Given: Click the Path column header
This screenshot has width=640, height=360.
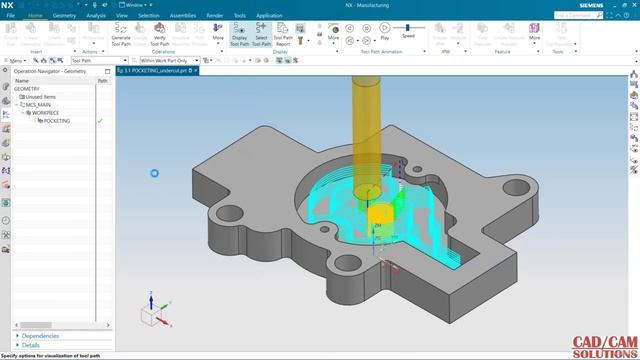Looking at the screenshot, I should 102,81.
